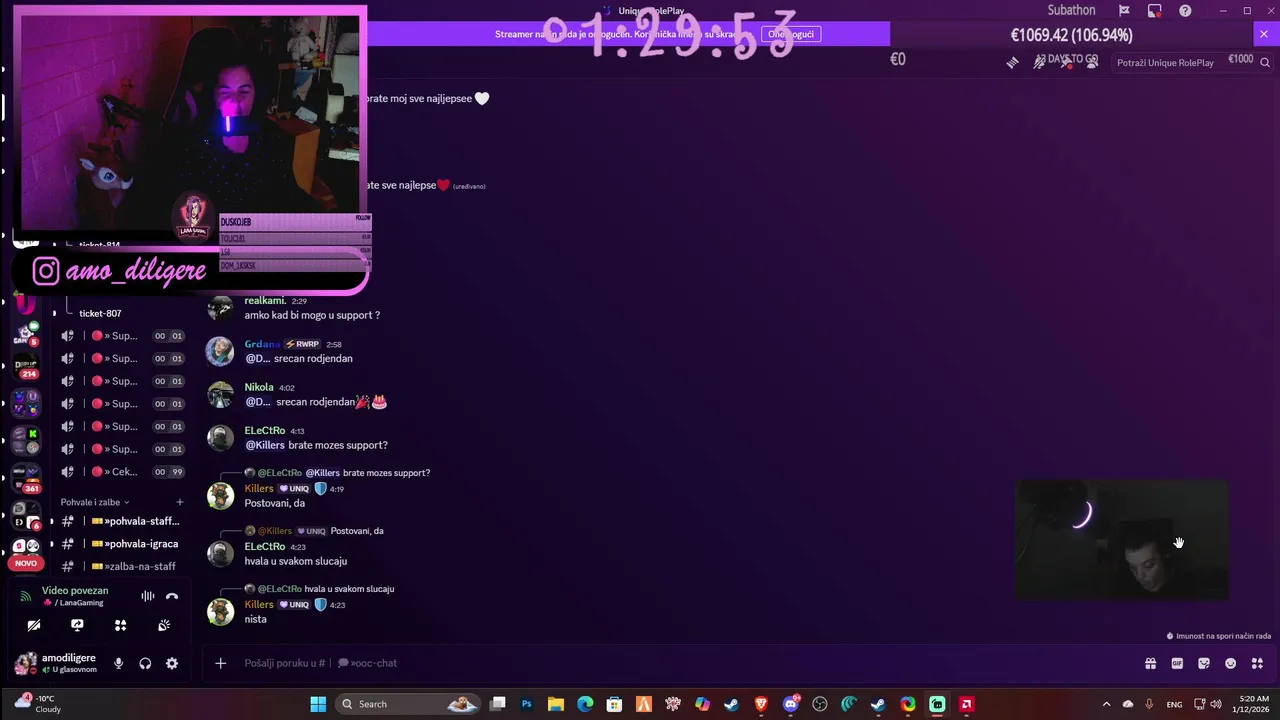Open Brave browser from the taskbar
Viewport: 1280px width, 720px height.
click(x=761, y=704)
